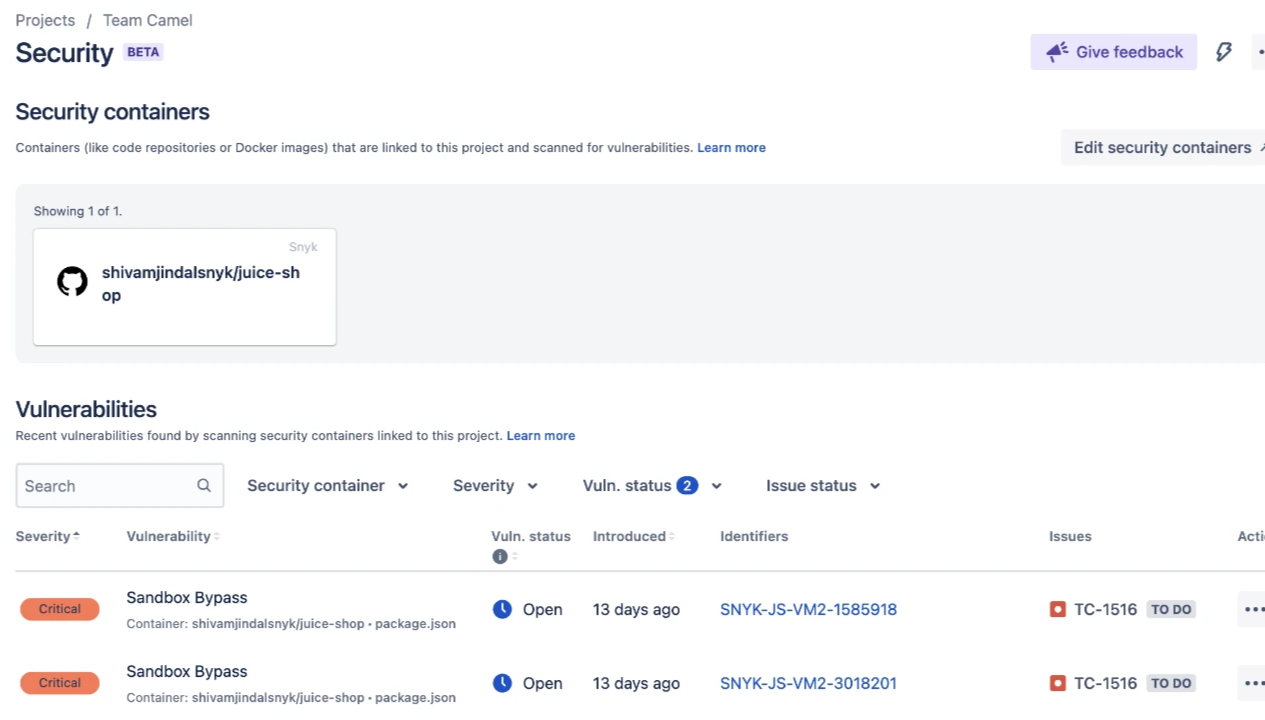The width and height of the screenshot is (1265, 720).
Task: Open the SNYK-JS-VM2-1585918 identifier link
Action: [x=808, y=609]
